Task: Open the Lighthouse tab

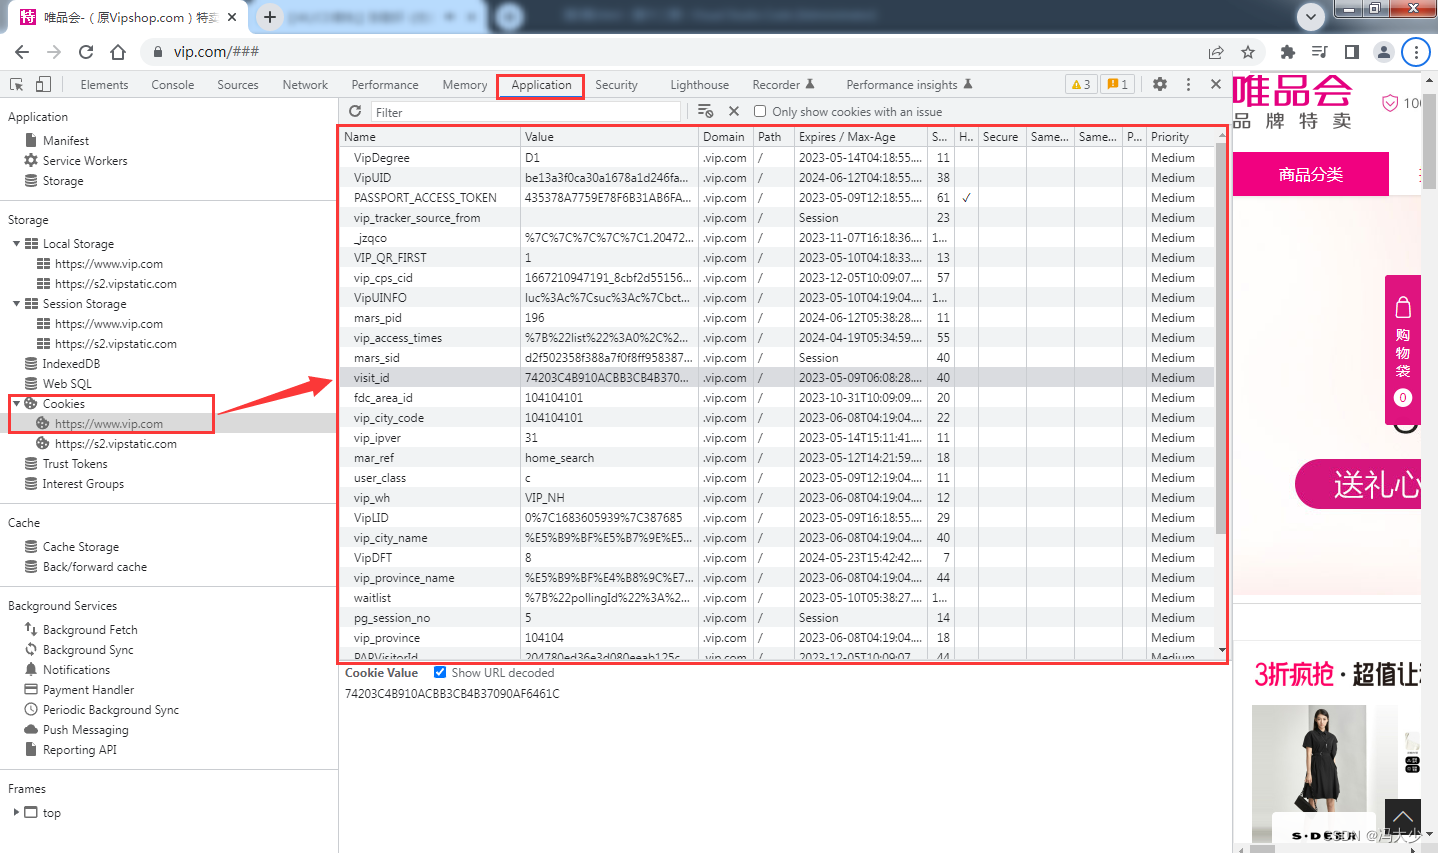Action: coord(699,85)
